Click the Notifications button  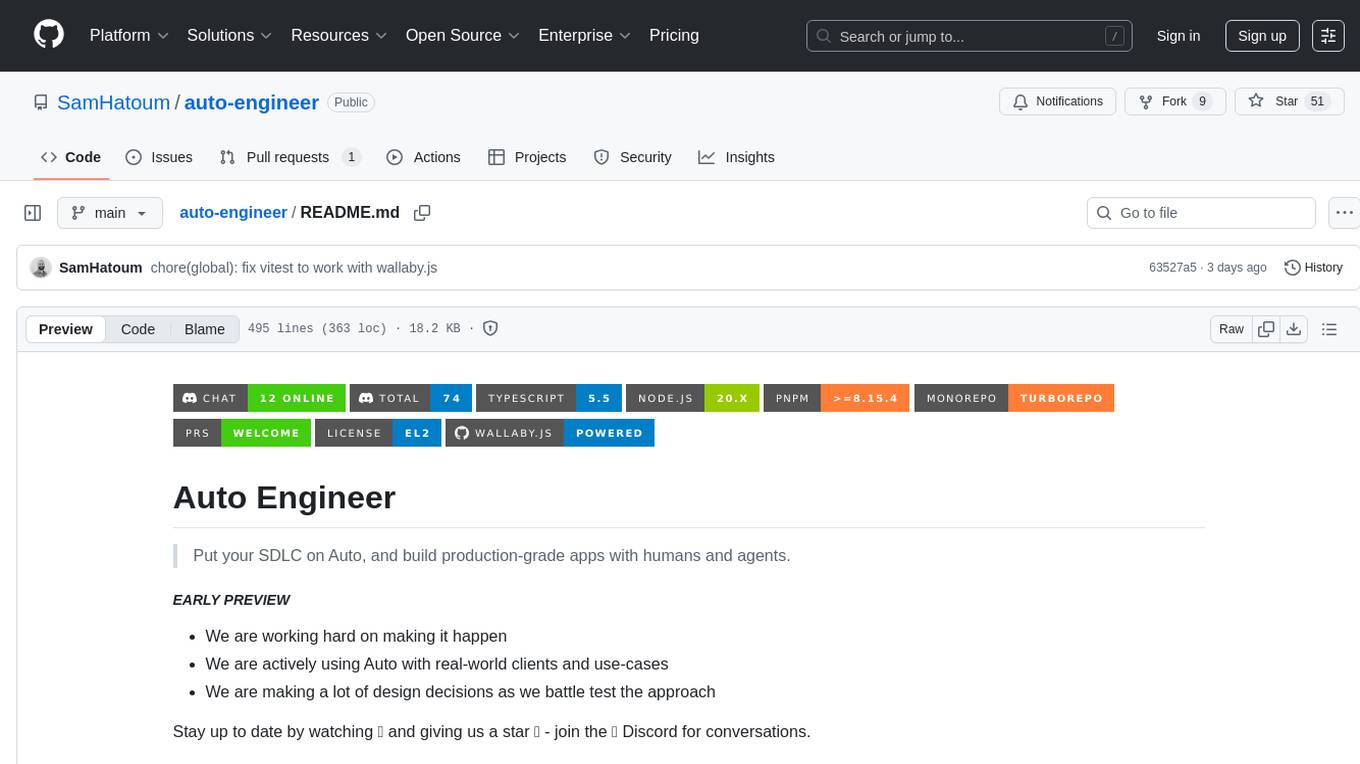(x=1058, y=102)
